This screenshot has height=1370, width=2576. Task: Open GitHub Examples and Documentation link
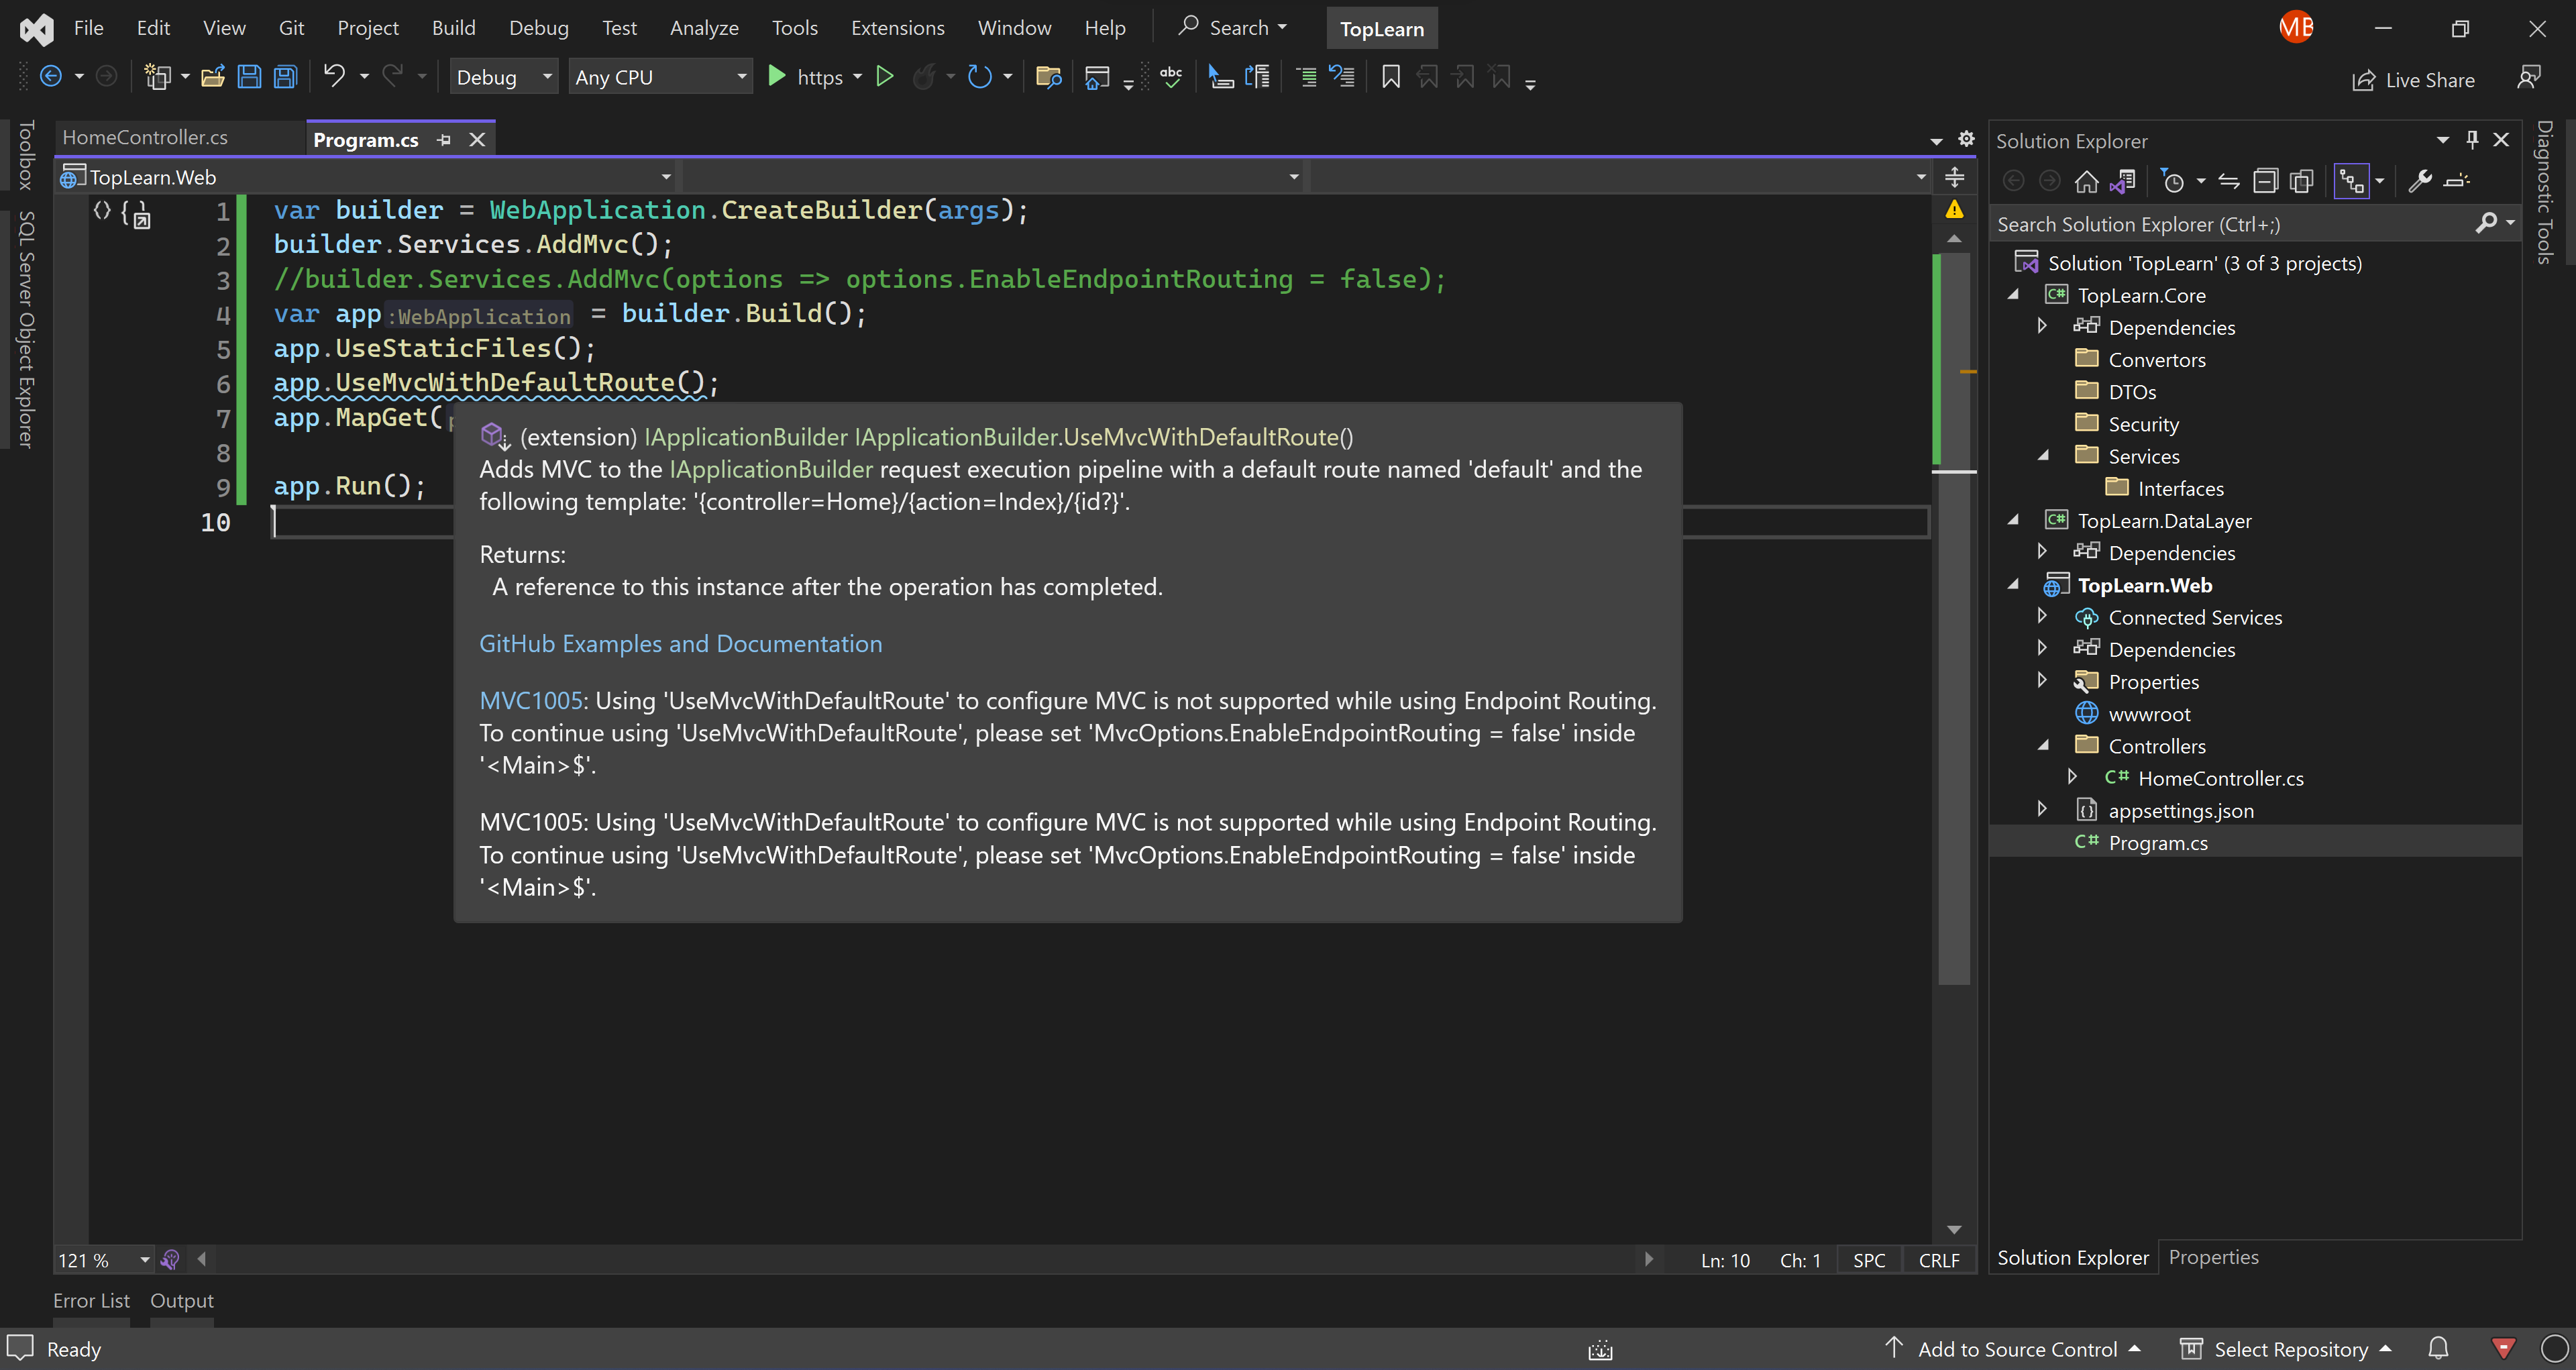point(680,644)
